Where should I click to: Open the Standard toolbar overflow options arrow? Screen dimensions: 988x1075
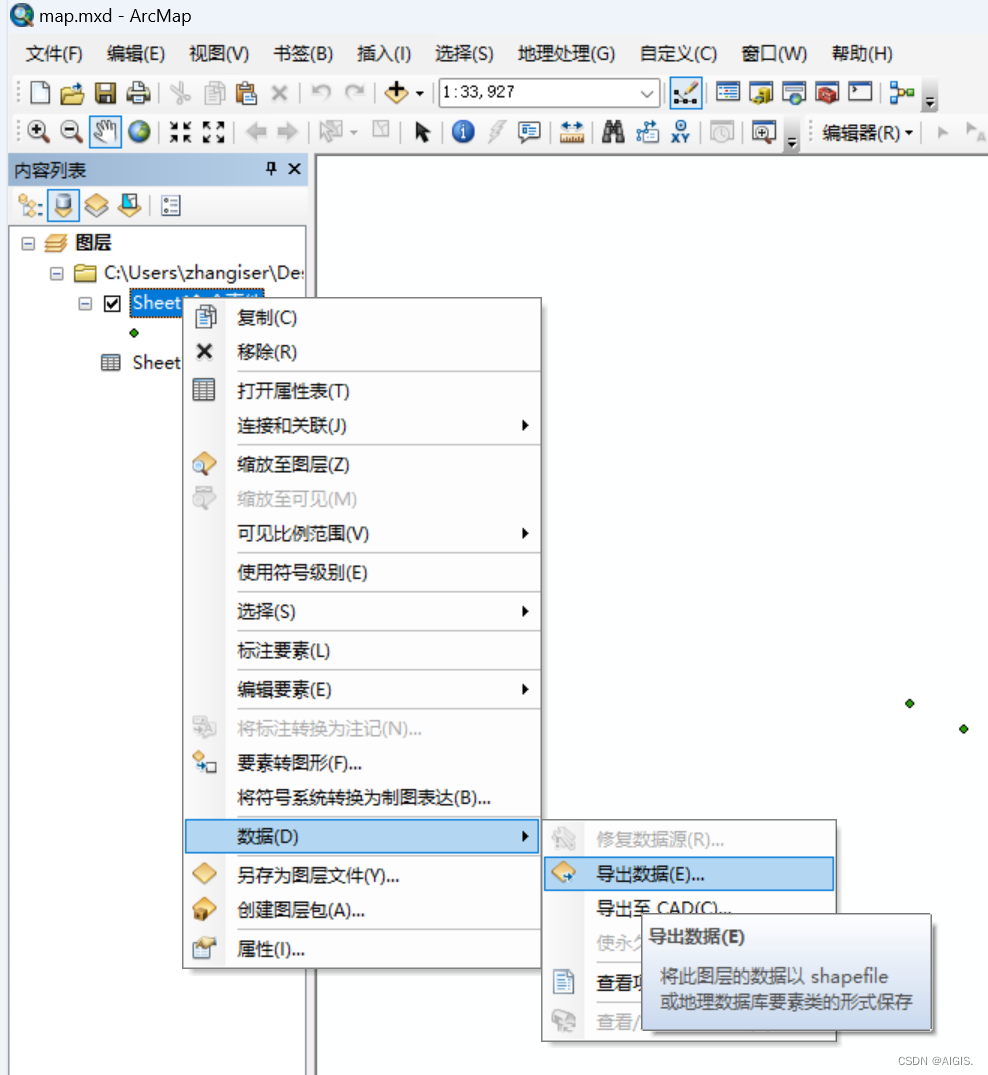(x=930, y=101)
